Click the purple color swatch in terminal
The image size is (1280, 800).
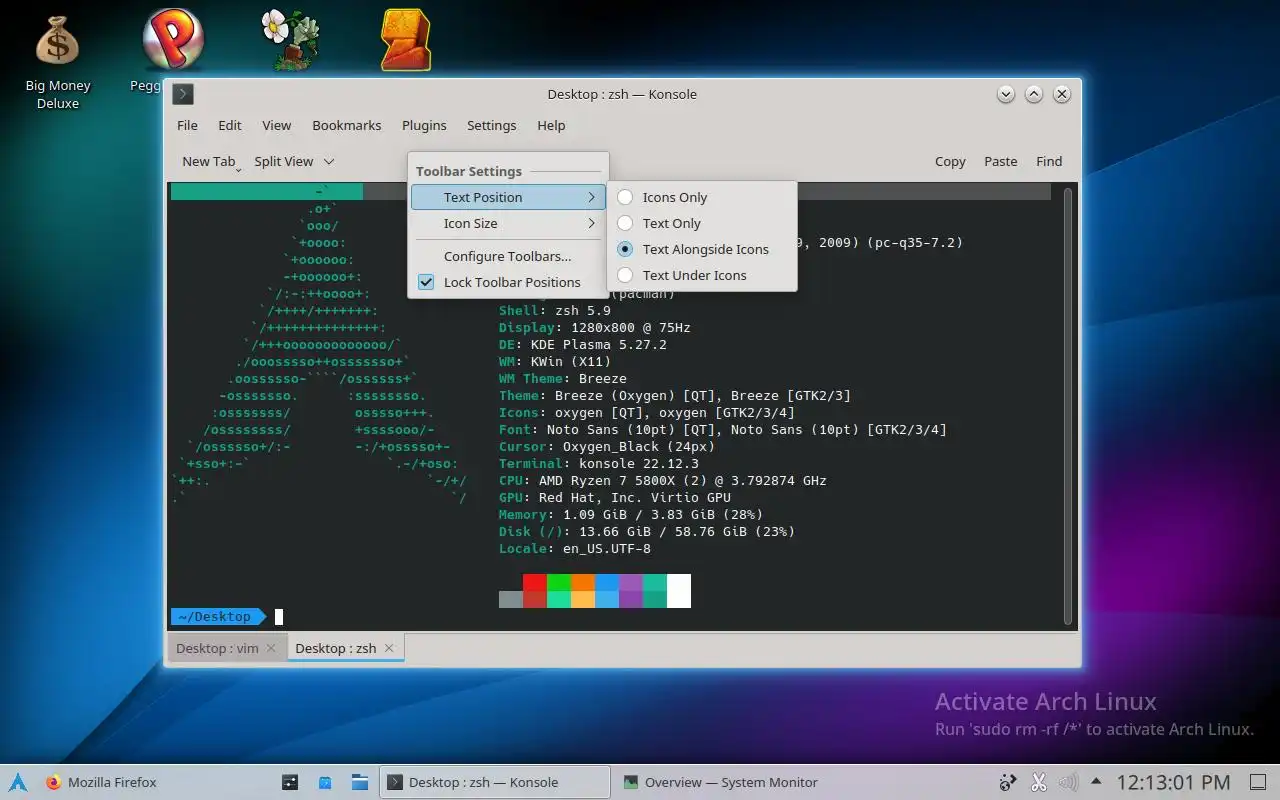631,582
